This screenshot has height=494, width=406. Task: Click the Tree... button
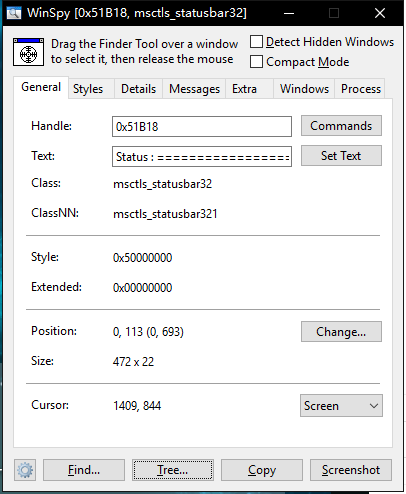click(x=173, y=470)
